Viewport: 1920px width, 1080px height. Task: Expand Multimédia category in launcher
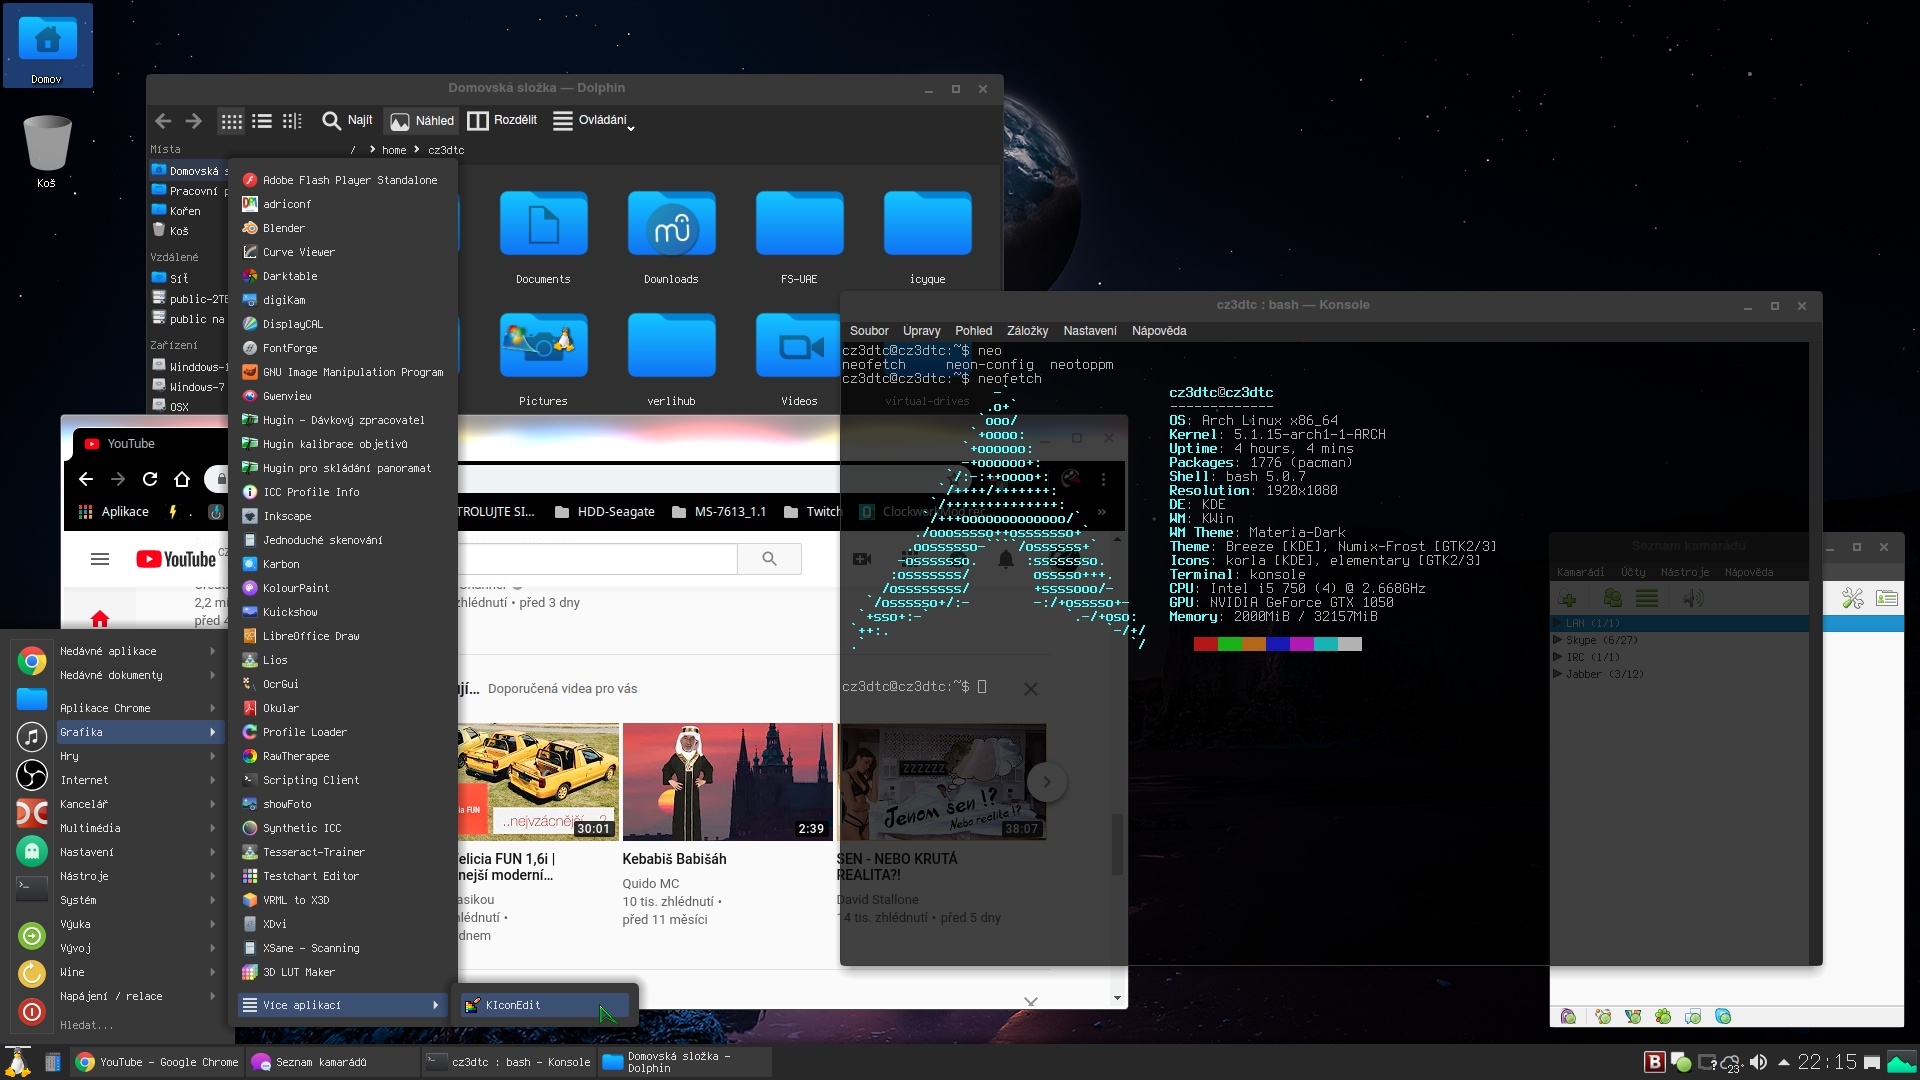pyautogui.click(x=138, y=828)
